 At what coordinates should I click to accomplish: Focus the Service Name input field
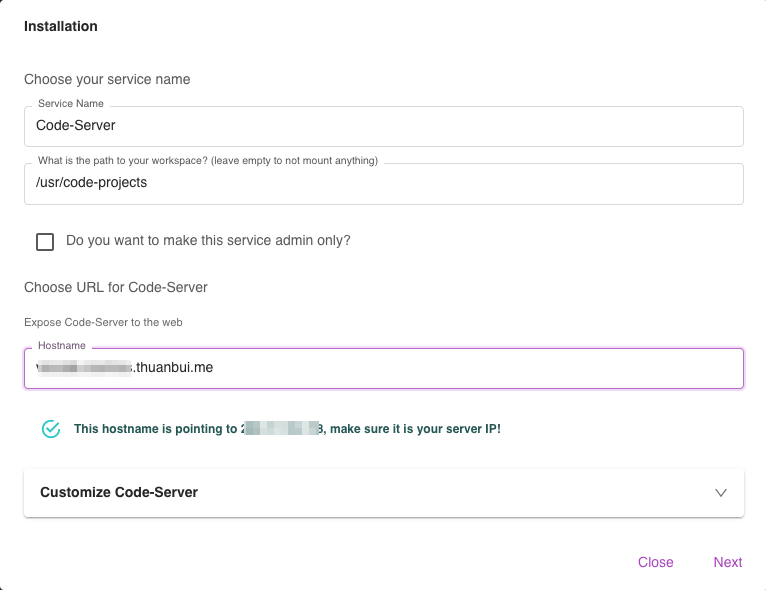click(383, 127)
